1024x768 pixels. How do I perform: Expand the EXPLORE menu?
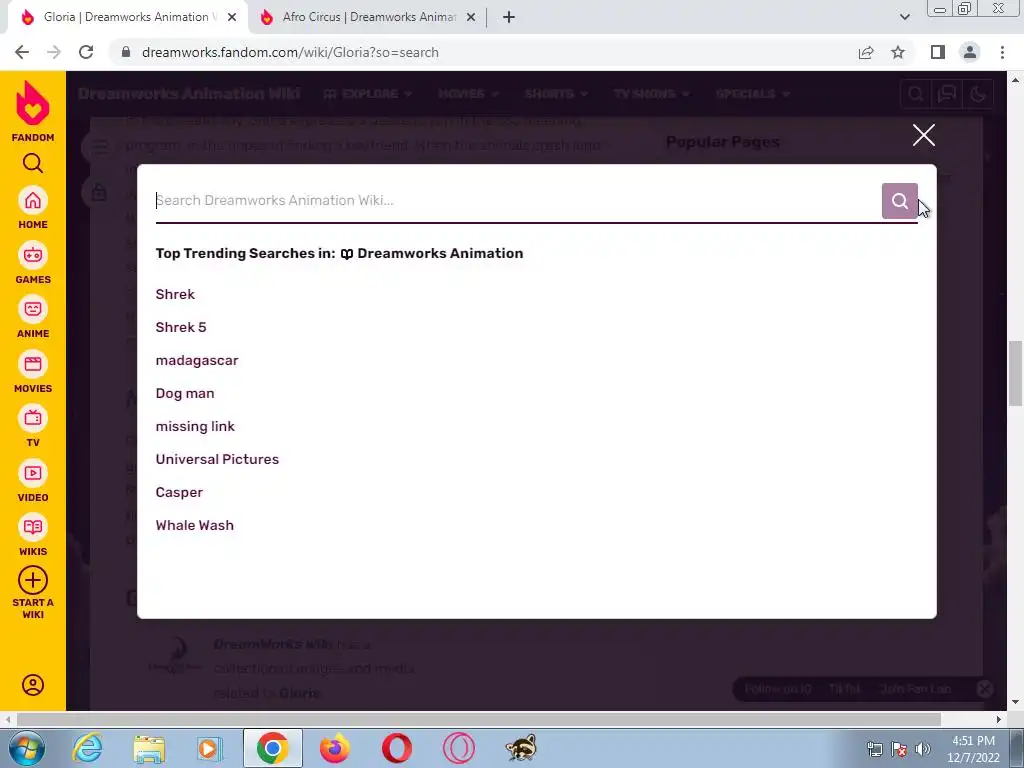click(x=368, y=93)
